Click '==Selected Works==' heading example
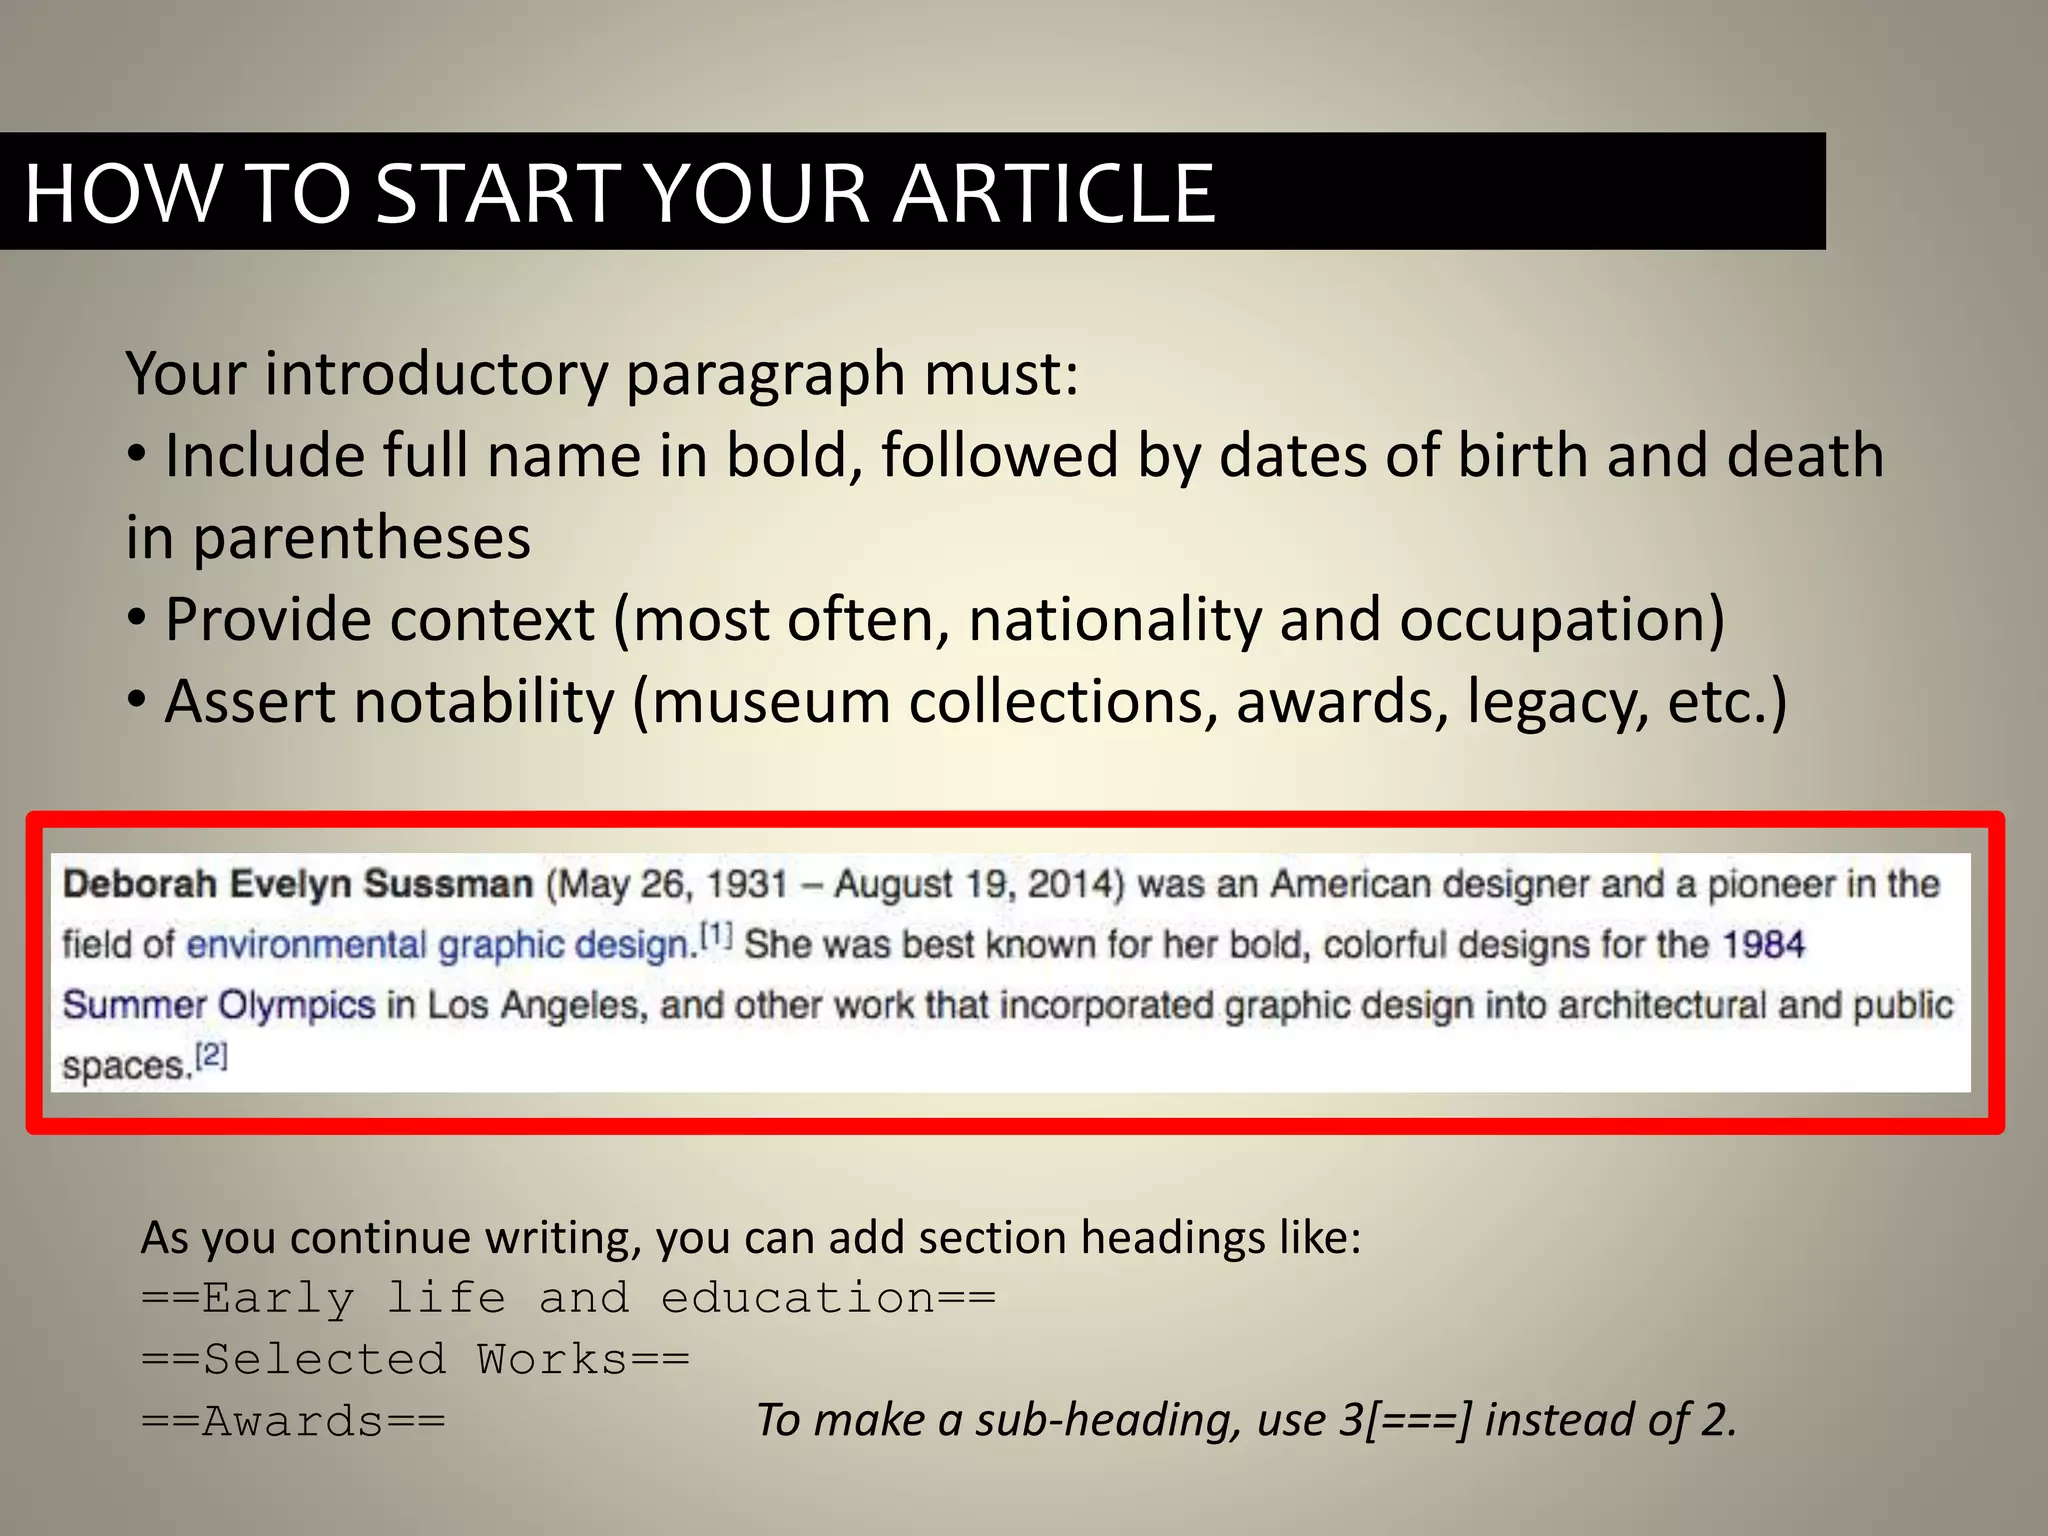 [416, 1359]
